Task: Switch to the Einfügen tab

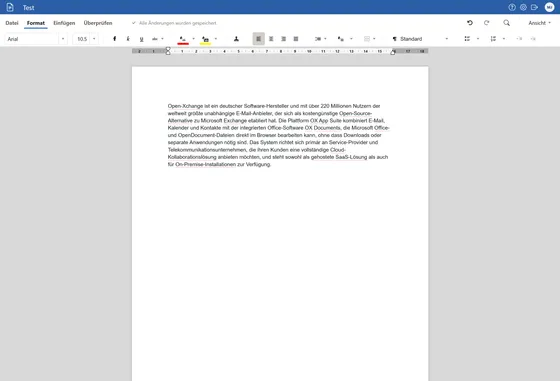Action: pos(64,23)
